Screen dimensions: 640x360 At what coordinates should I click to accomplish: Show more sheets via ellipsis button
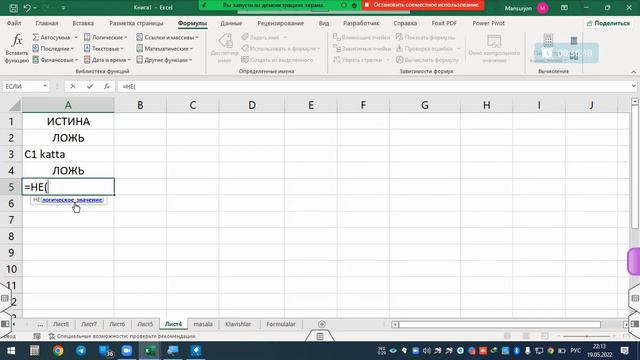40,324
